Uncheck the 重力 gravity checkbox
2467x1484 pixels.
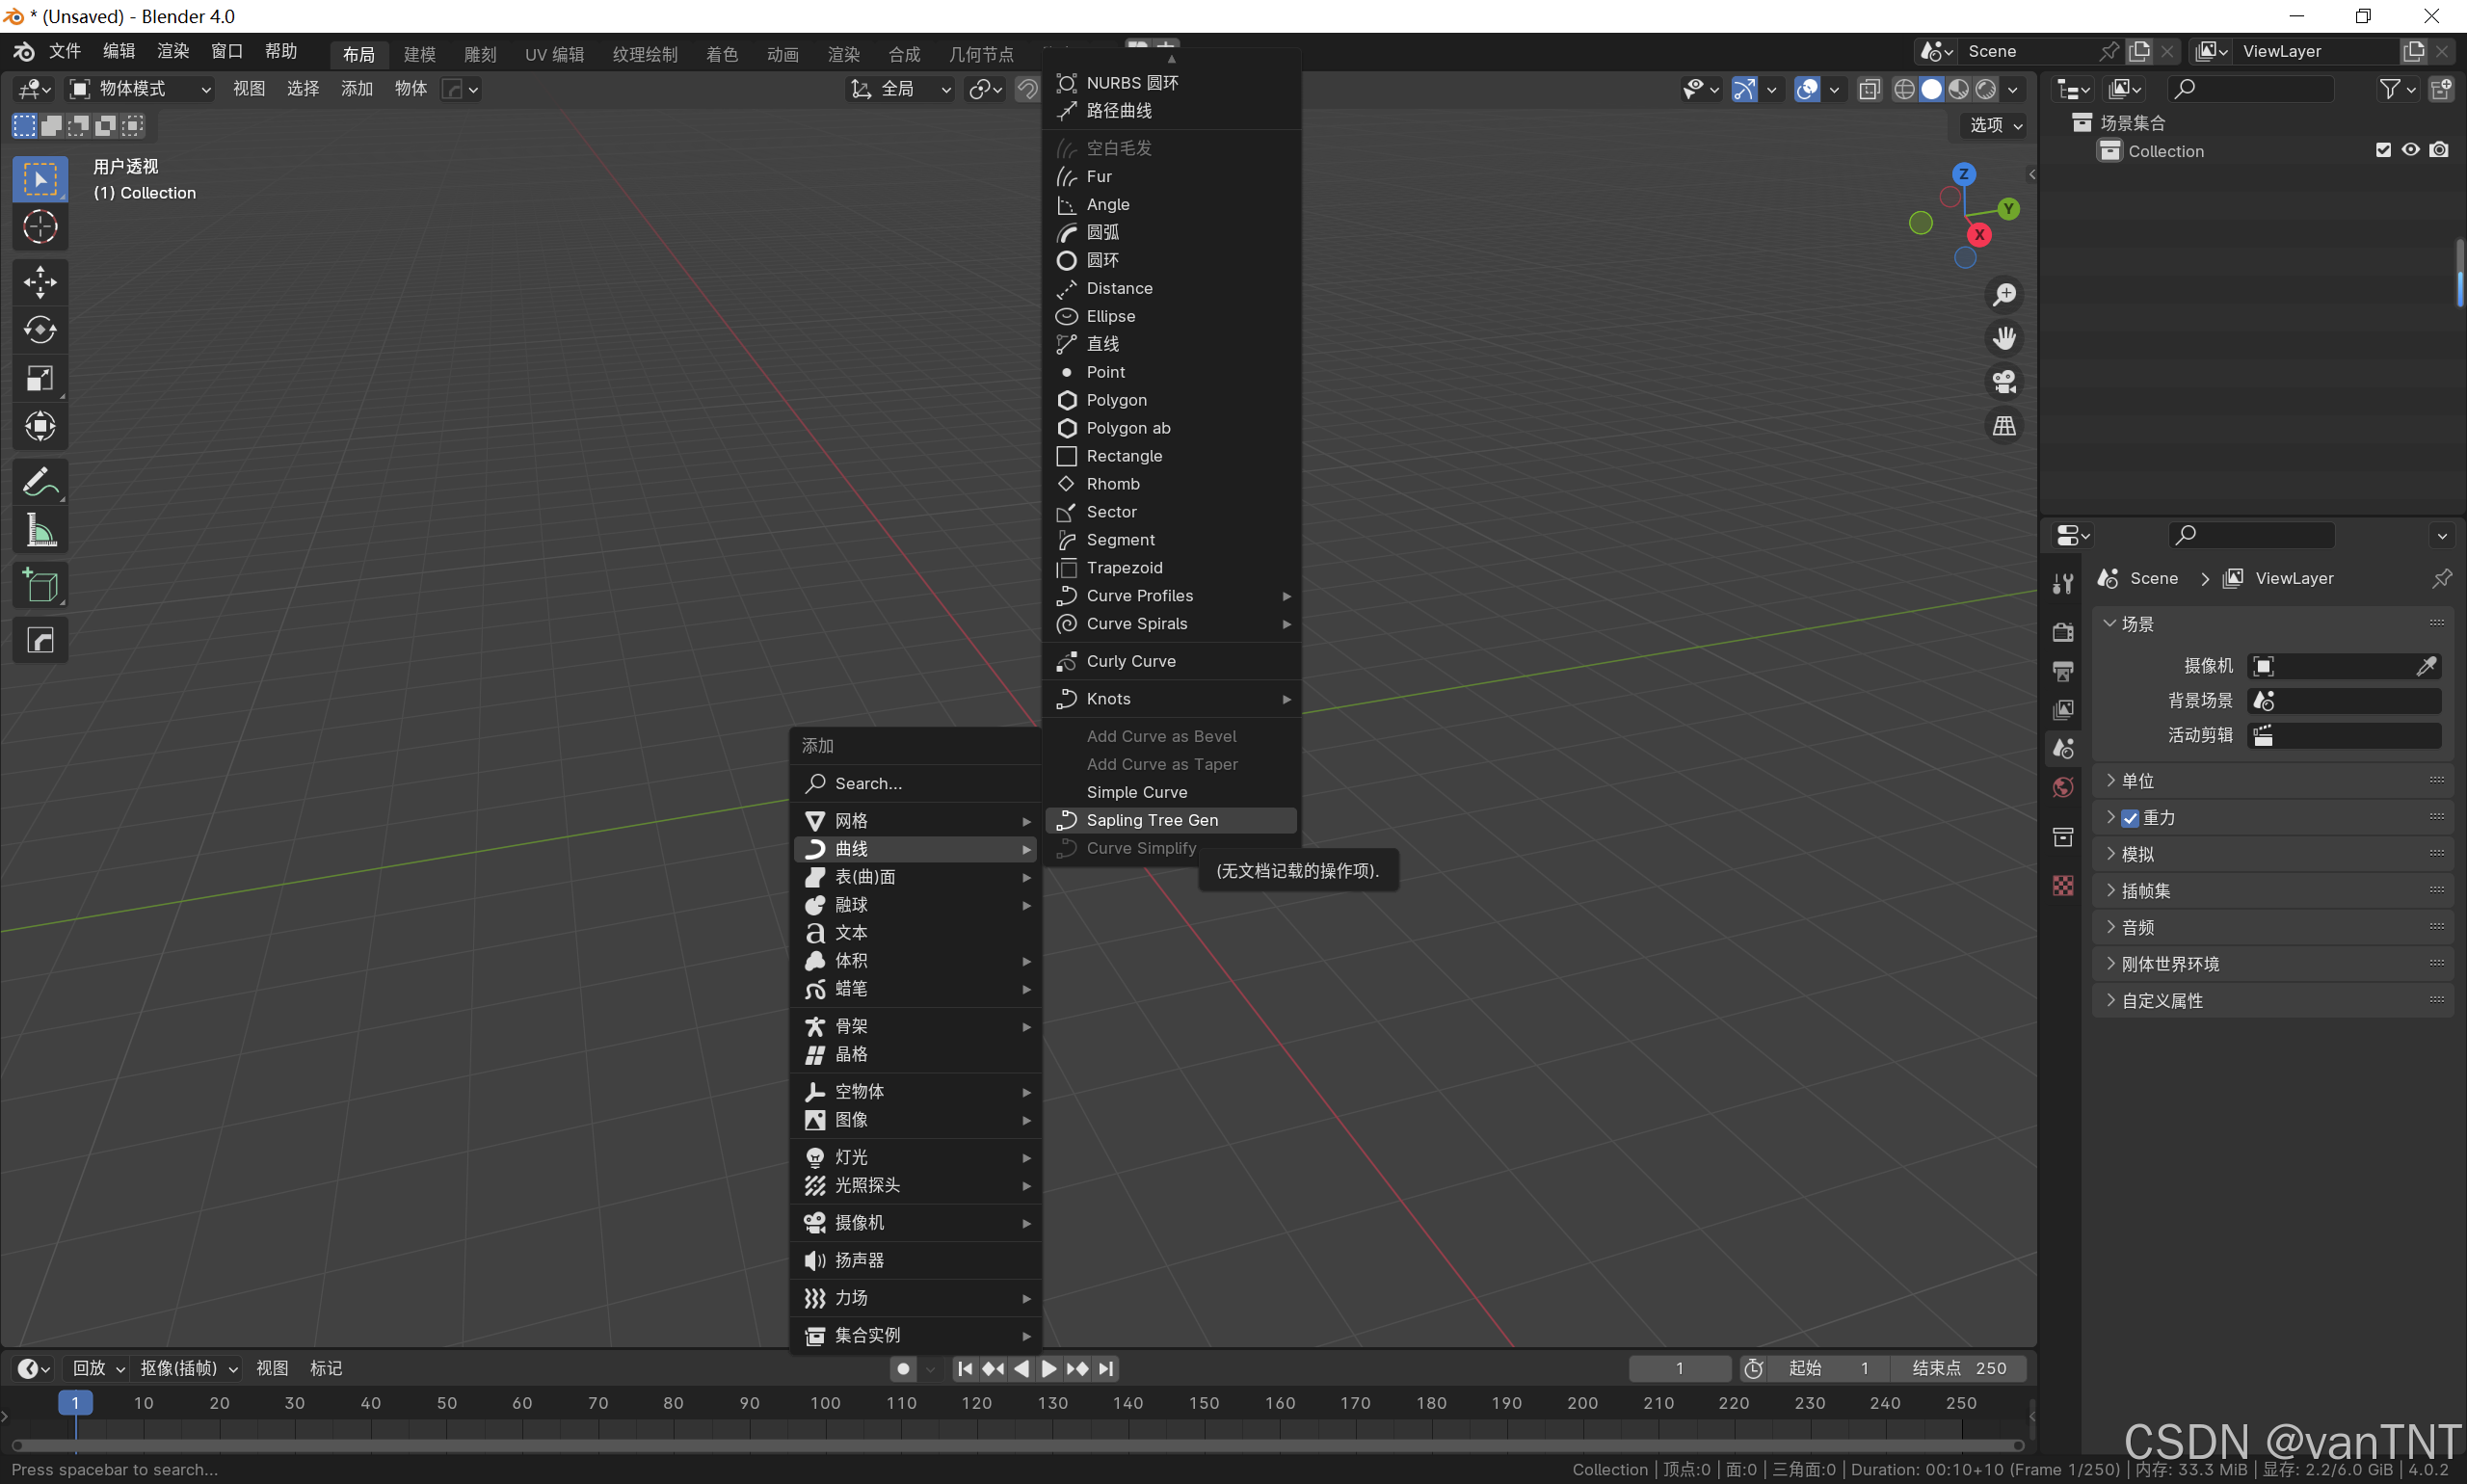click(2130, 818)
